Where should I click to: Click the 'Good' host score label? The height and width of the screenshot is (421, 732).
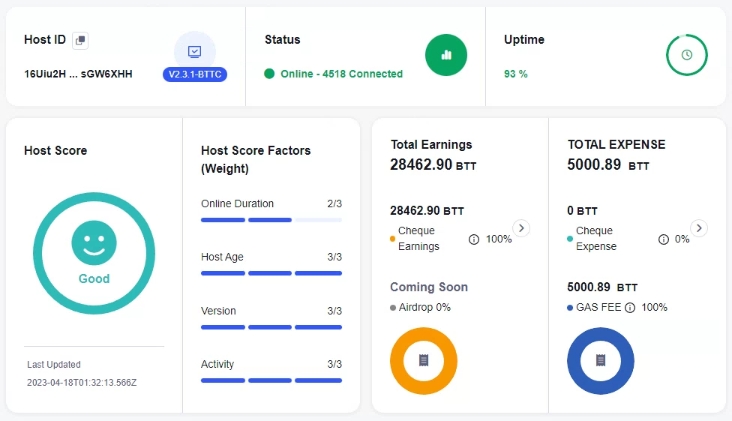click(94, 279)
